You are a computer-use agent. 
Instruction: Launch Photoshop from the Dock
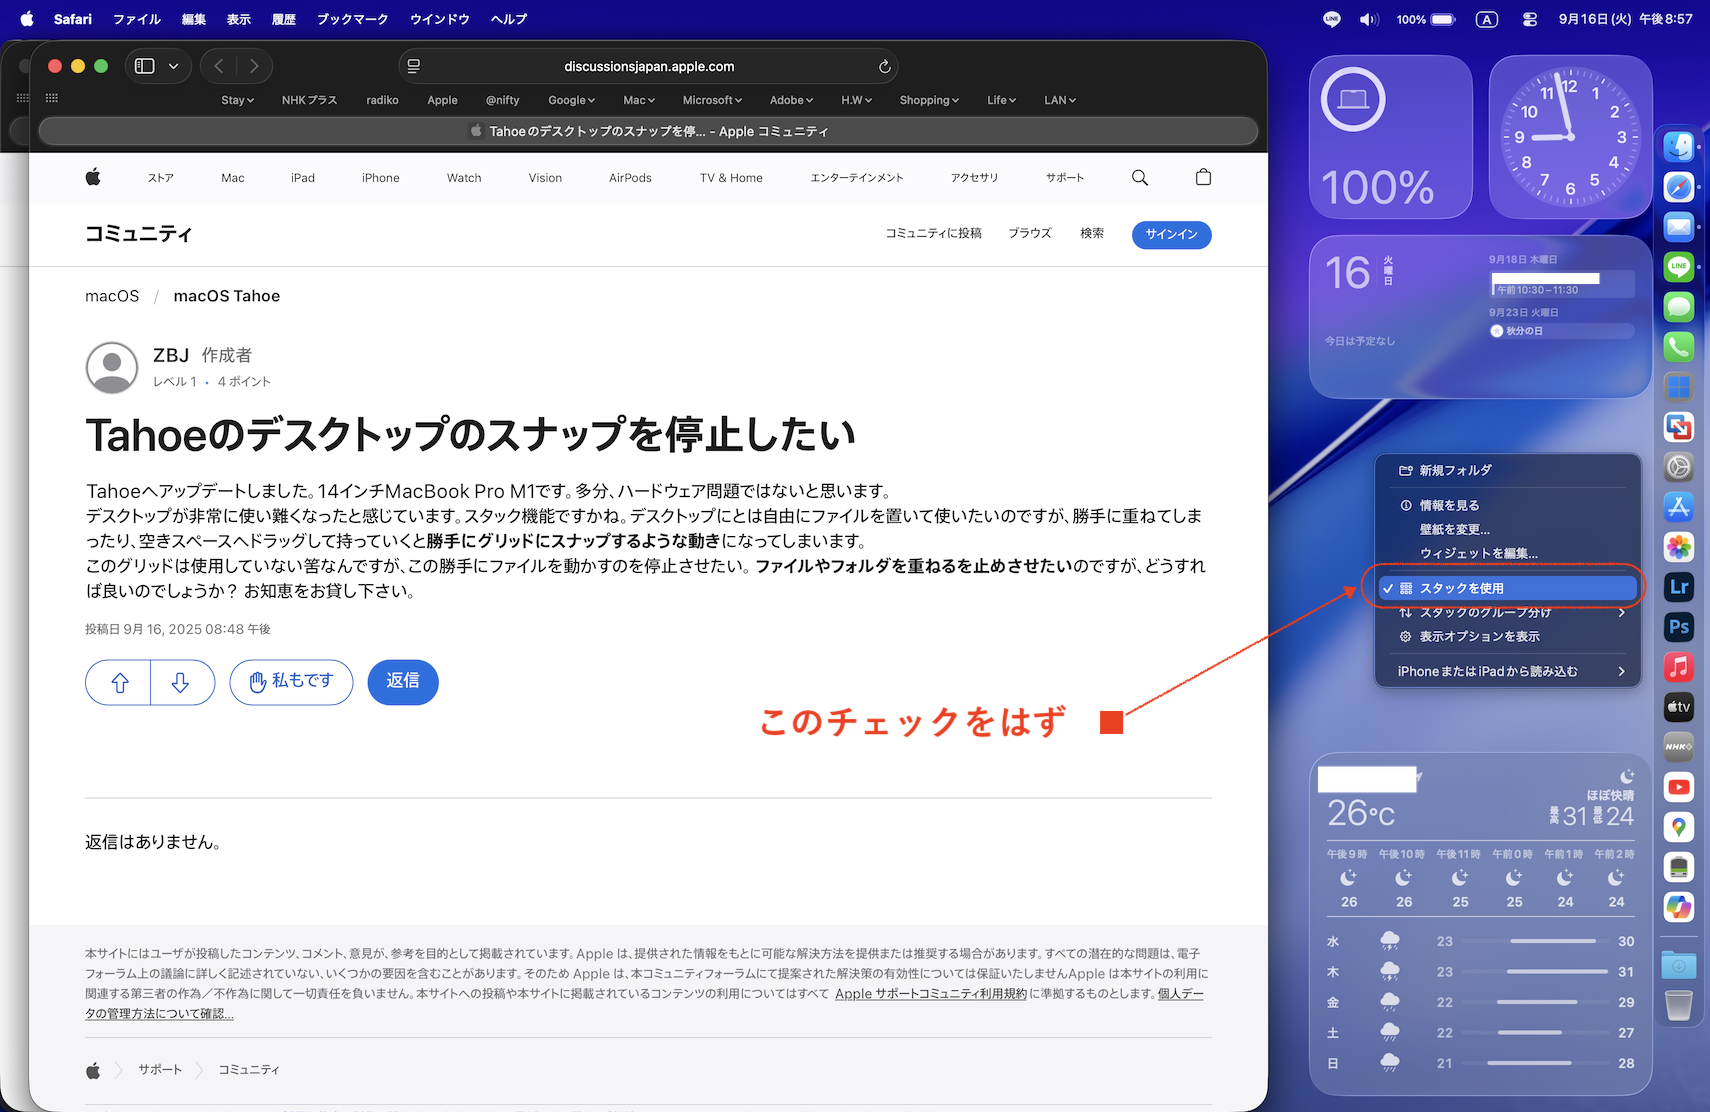tap(1679, 627)
